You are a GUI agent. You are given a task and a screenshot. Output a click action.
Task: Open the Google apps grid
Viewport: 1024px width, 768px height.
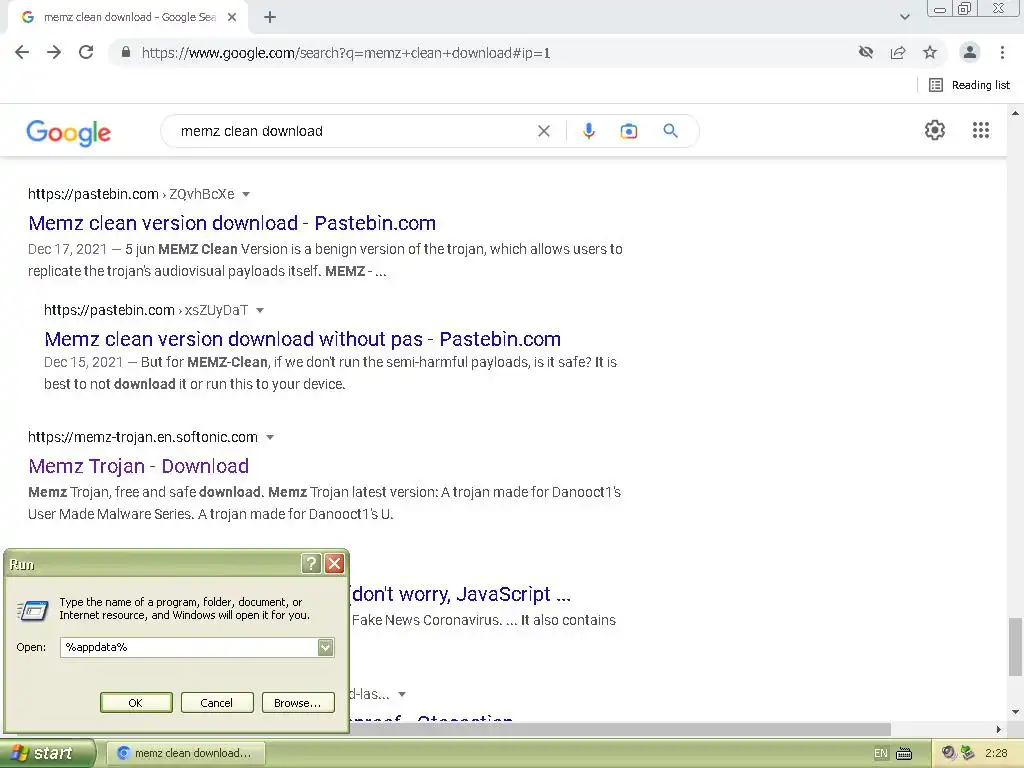pyautogui.click(x=981, y=130)
